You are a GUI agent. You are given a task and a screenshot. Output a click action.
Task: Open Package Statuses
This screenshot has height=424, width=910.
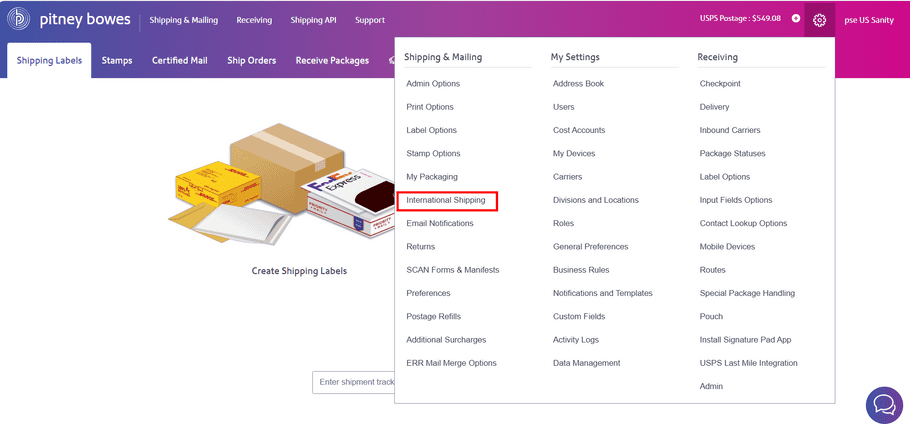(732, 153)
